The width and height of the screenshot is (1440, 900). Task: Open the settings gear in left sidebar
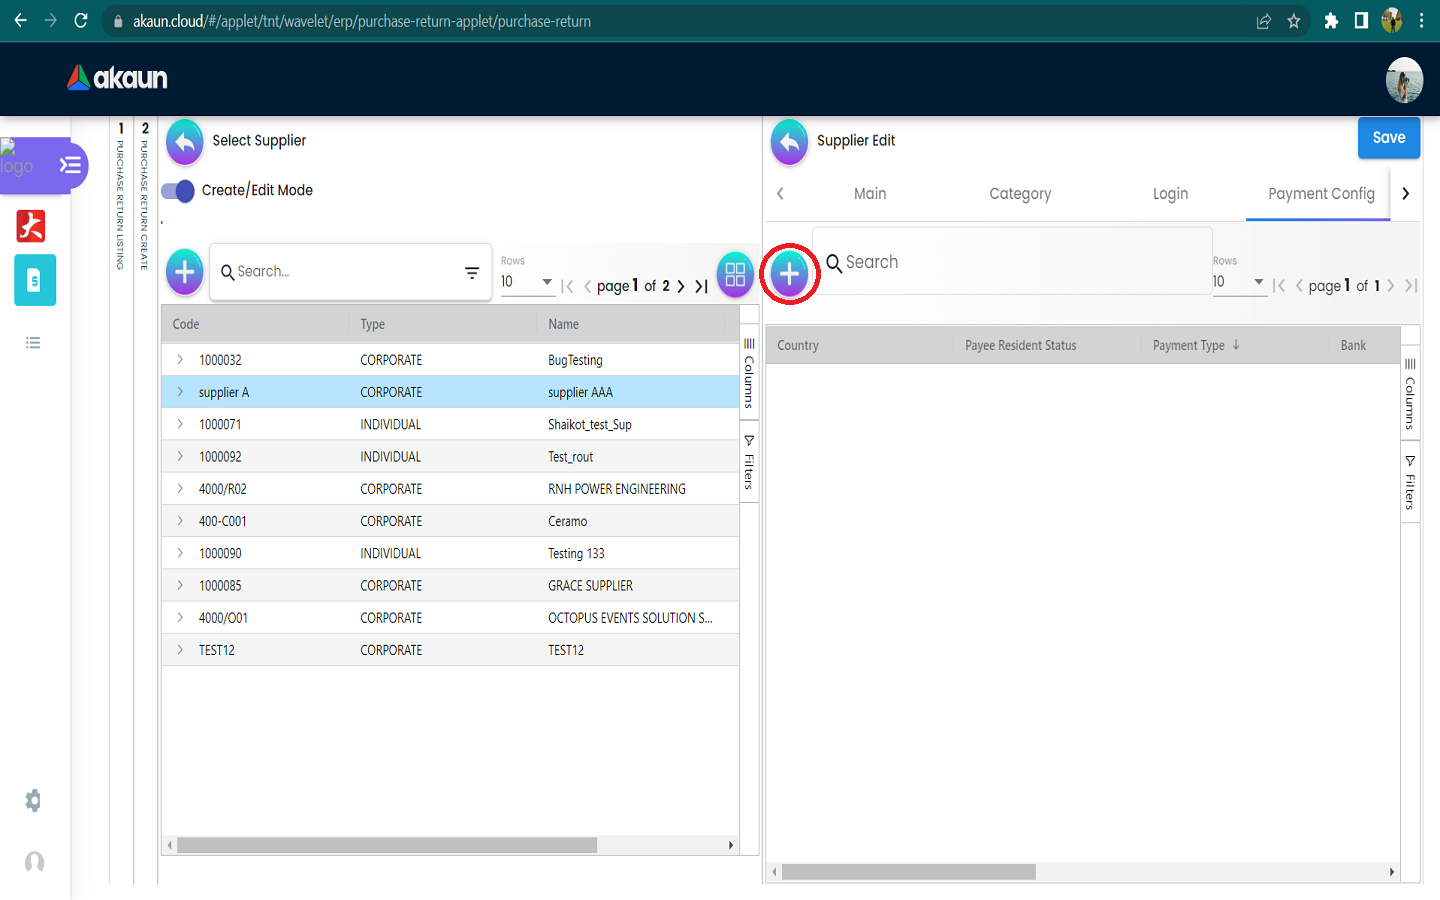point(34,801)
